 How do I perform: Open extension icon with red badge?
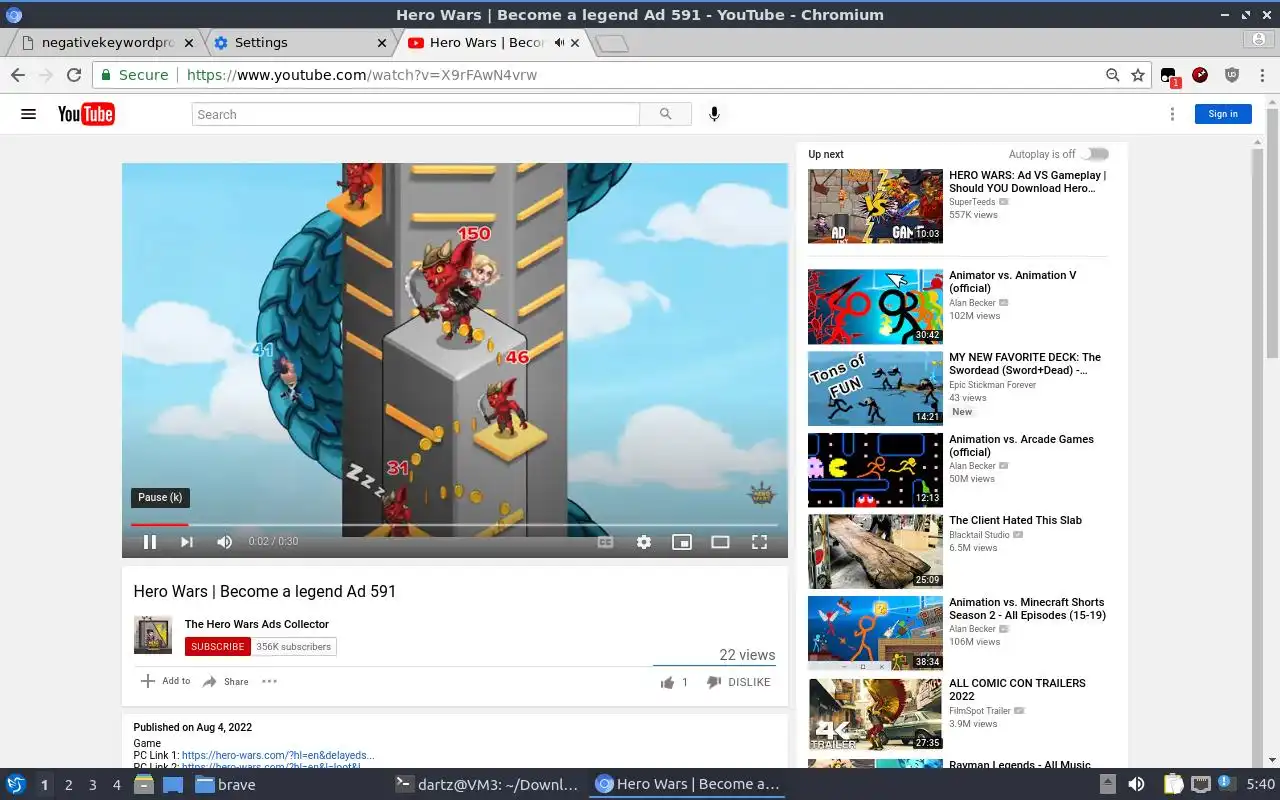point(1170,76)
